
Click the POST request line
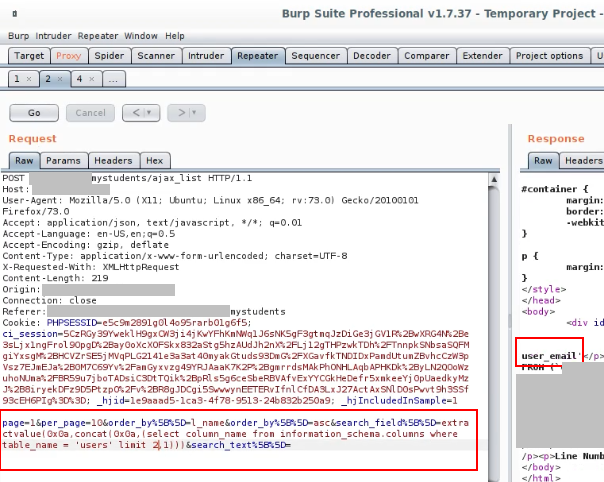point(127,178)
